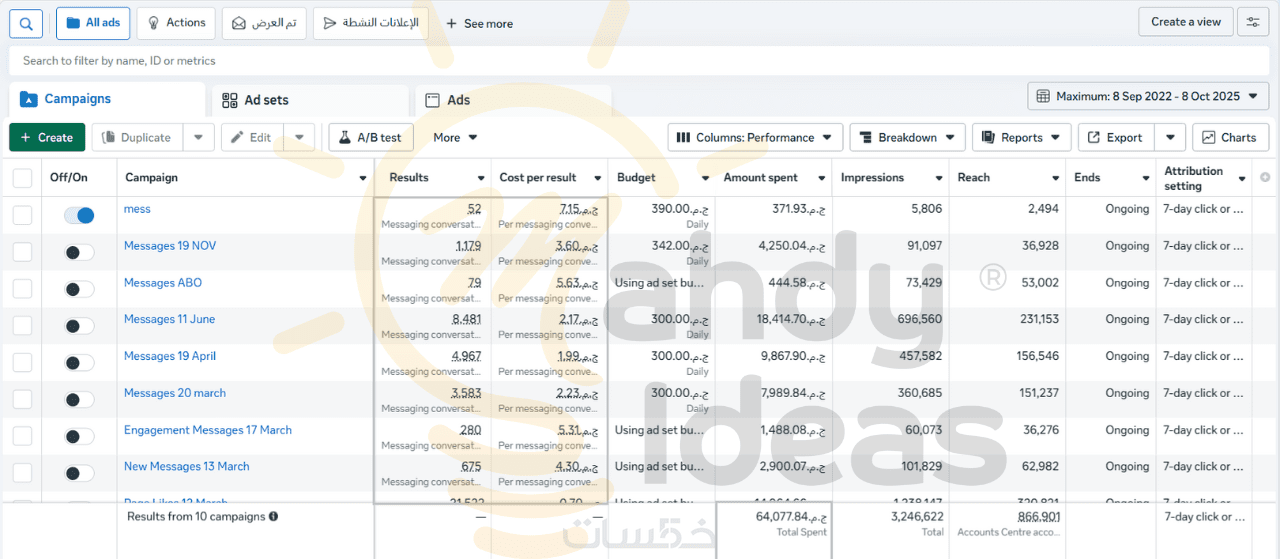Screen dimensions: 1280x560
Task: Open the A/B test tool
Action: [371, 137]
